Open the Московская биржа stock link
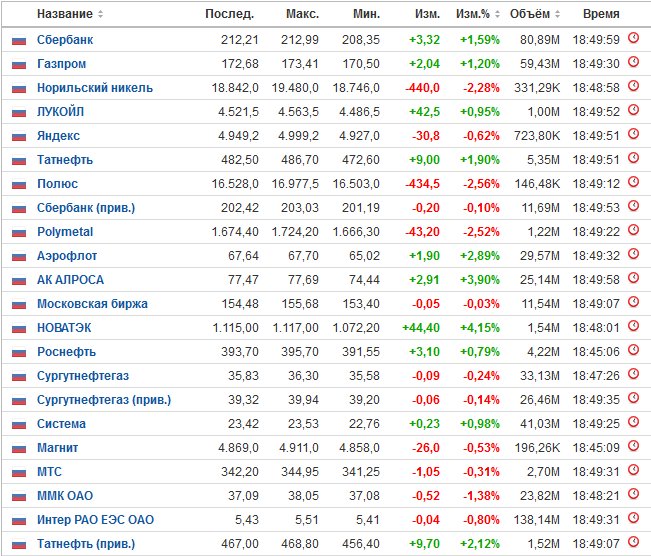The image size is (651, 556). coord(92,304)
